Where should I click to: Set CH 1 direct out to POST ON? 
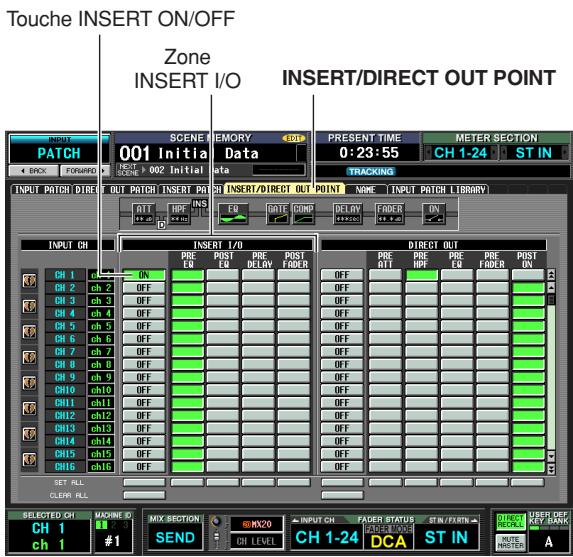[528, 275]
